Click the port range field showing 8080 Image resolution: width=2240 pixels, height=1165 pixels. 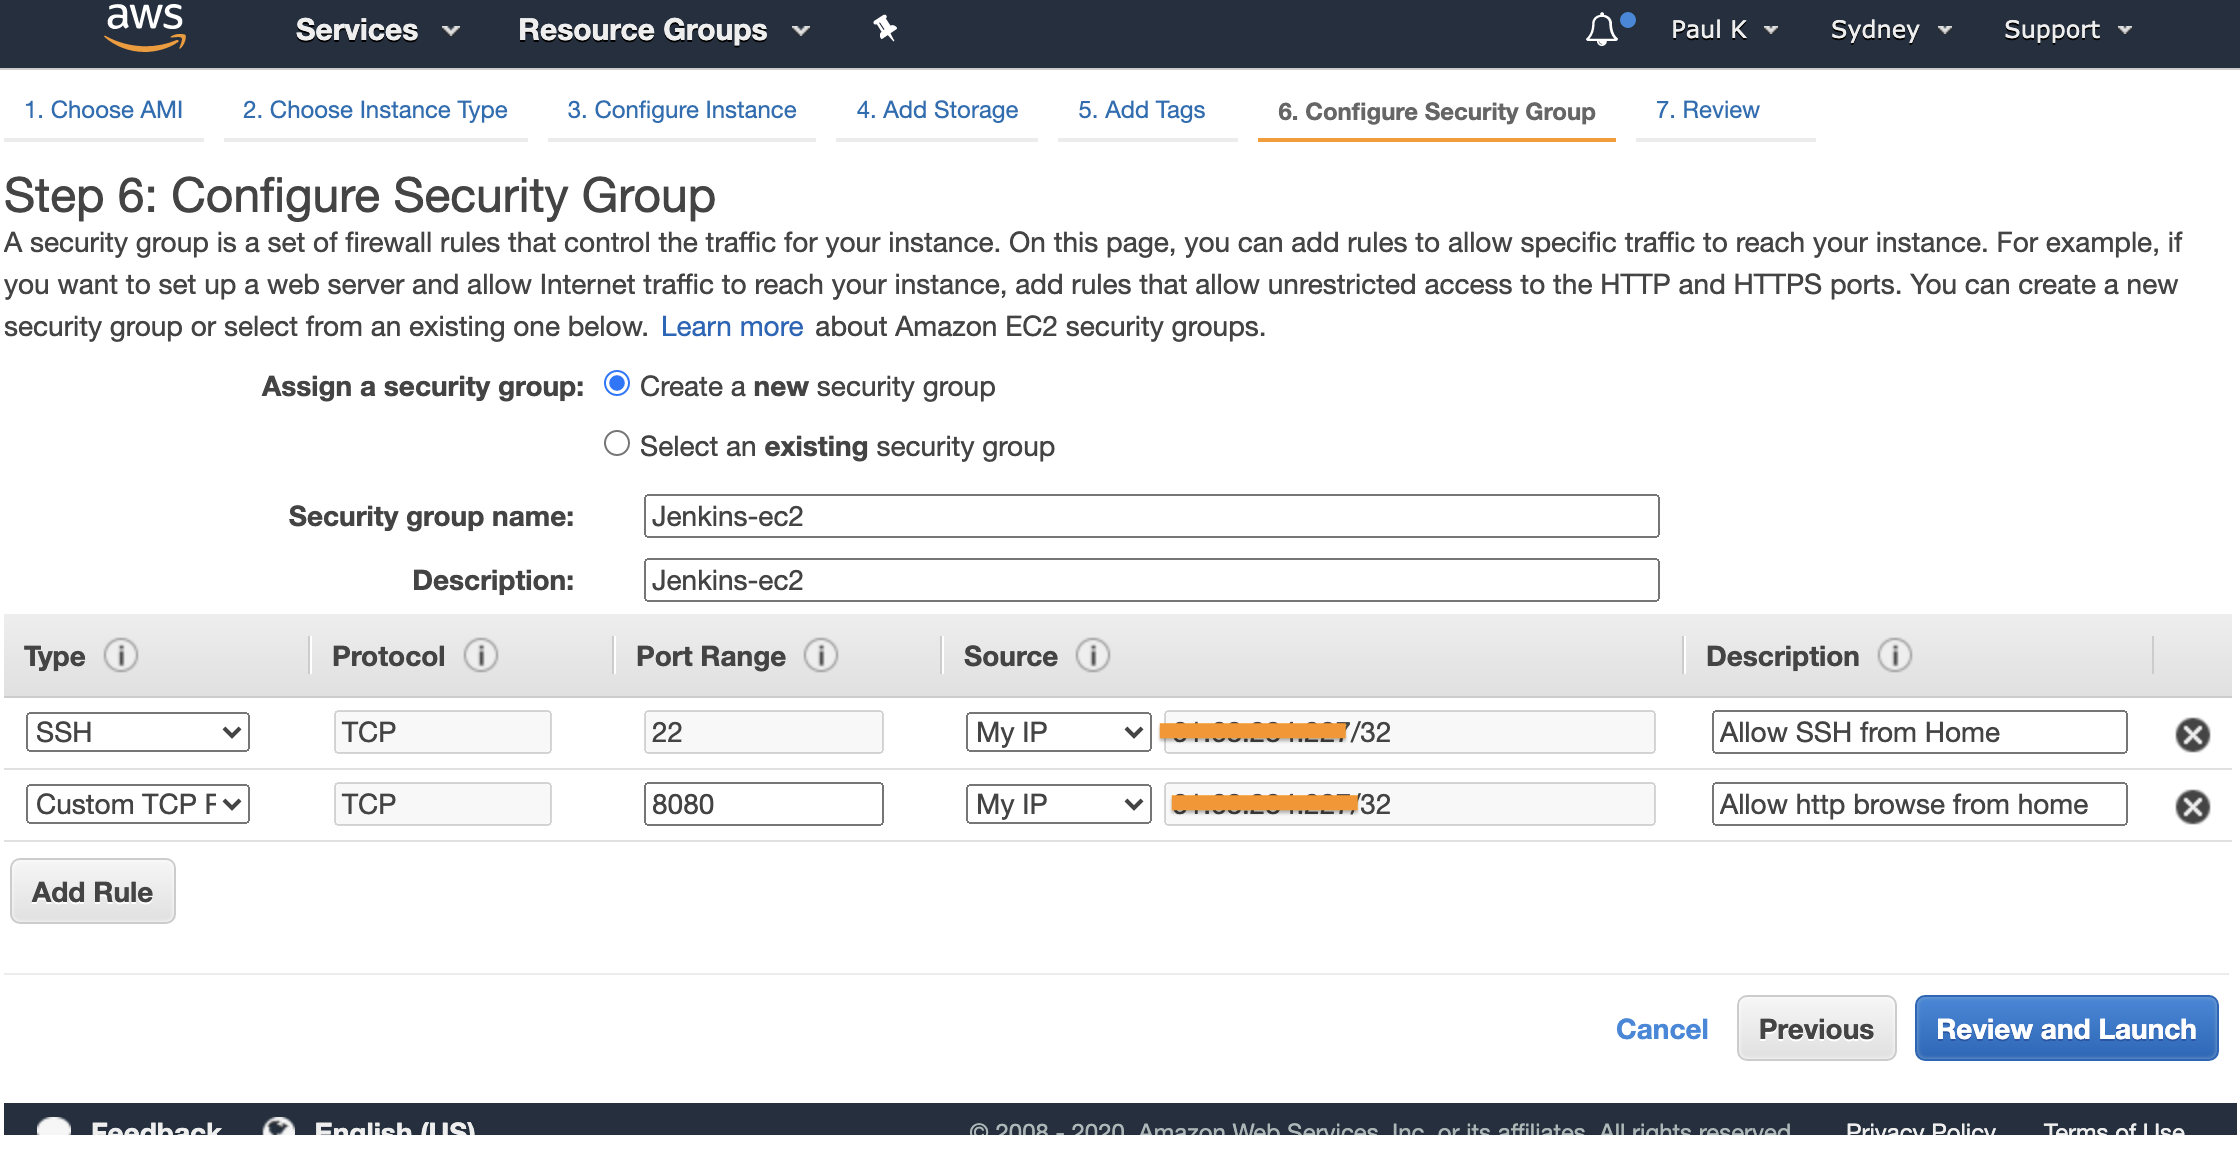point(763,804)
